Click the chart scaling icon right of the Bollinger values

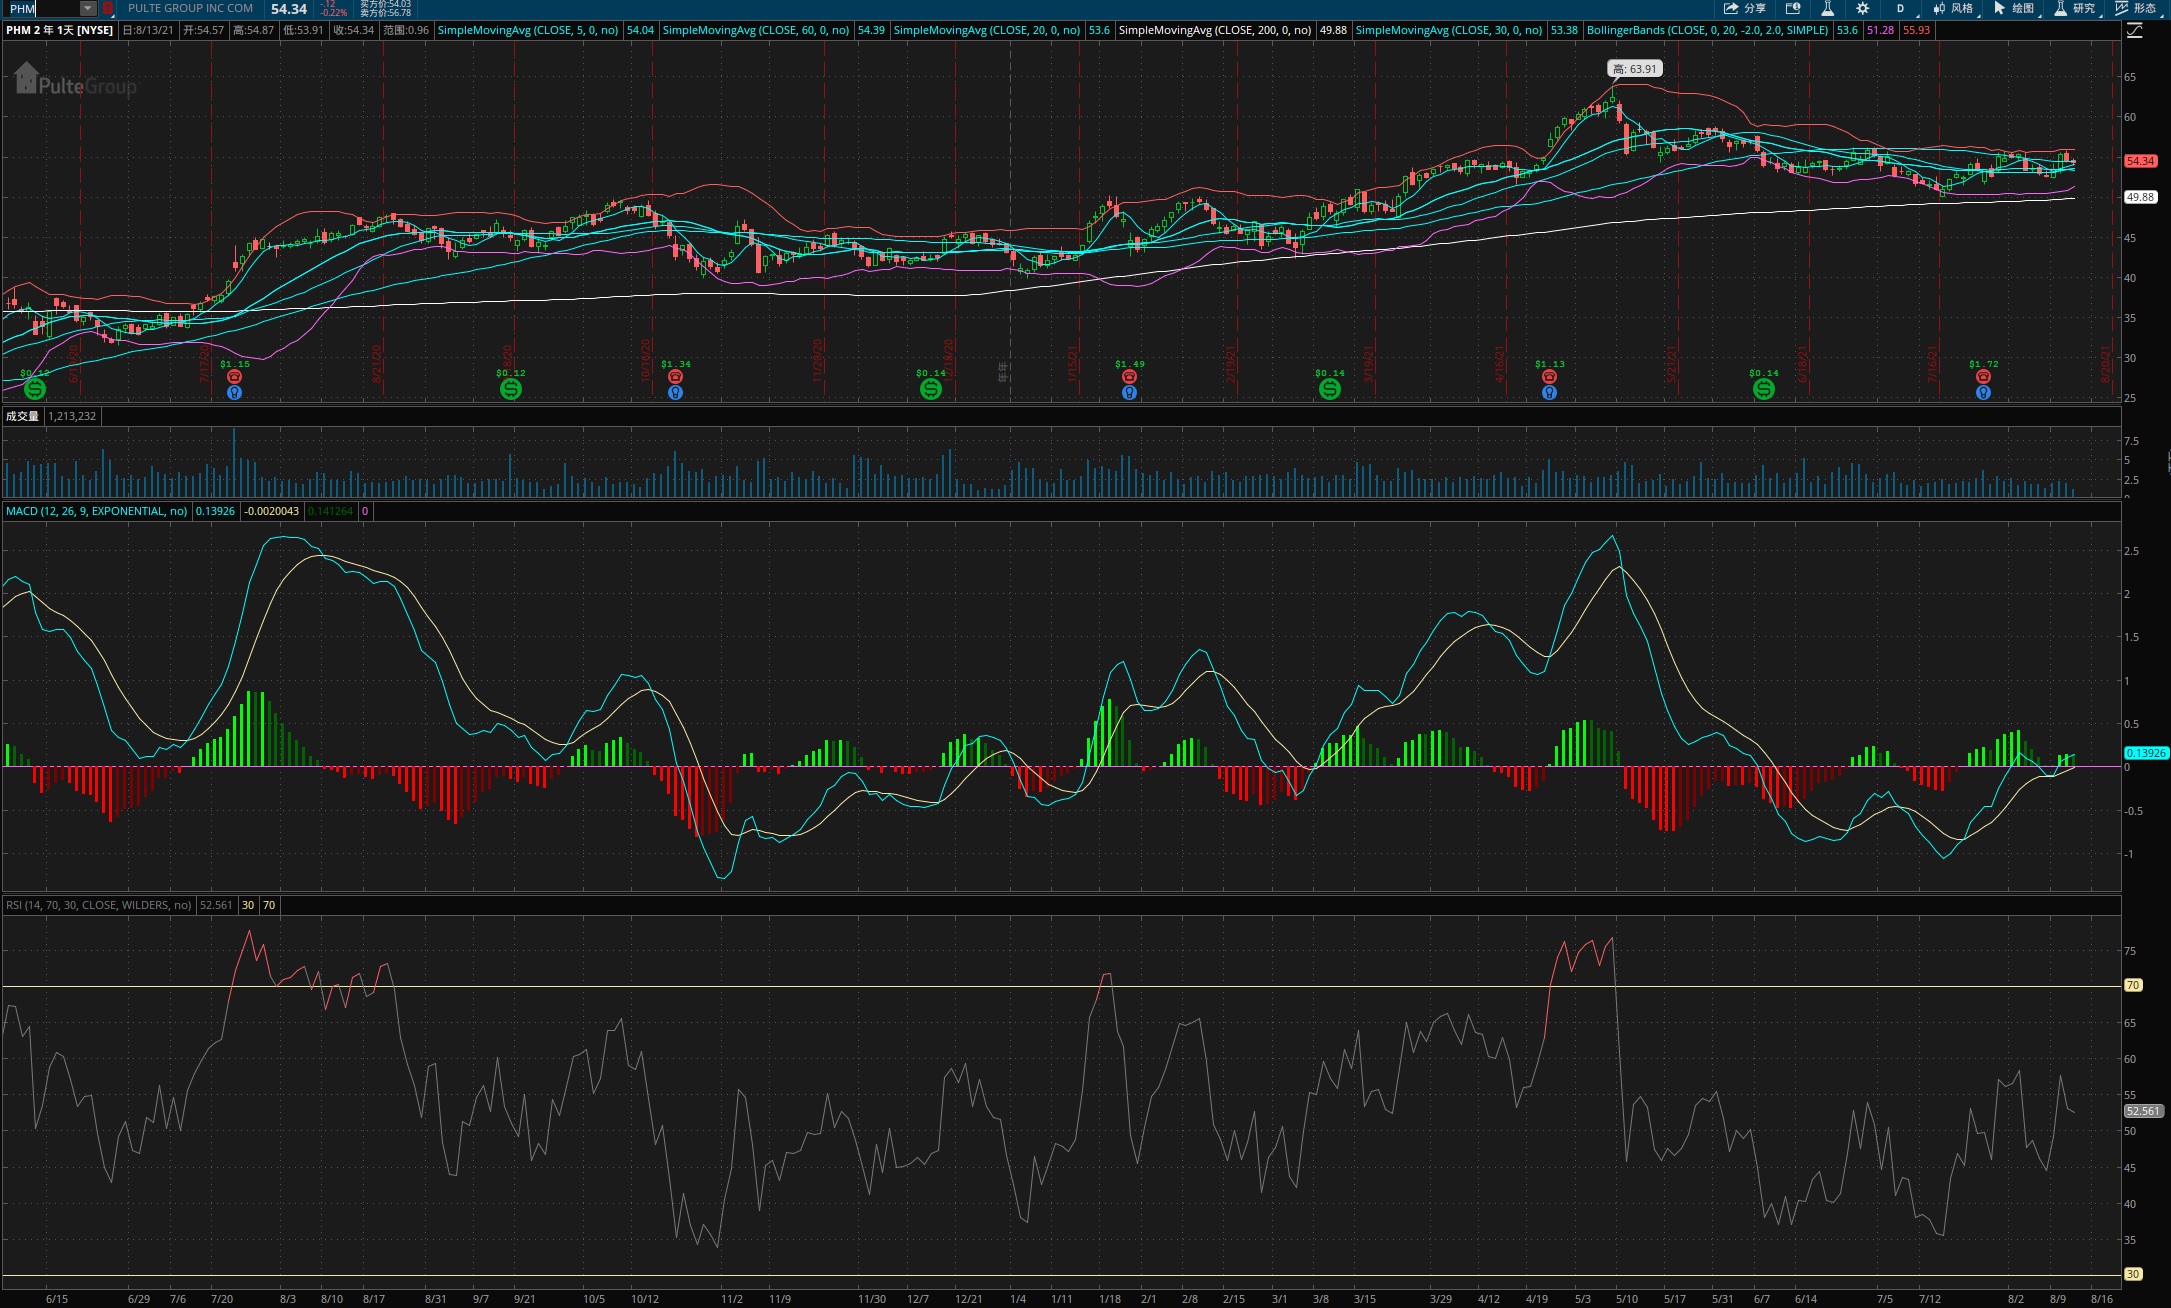point(2134,30)
